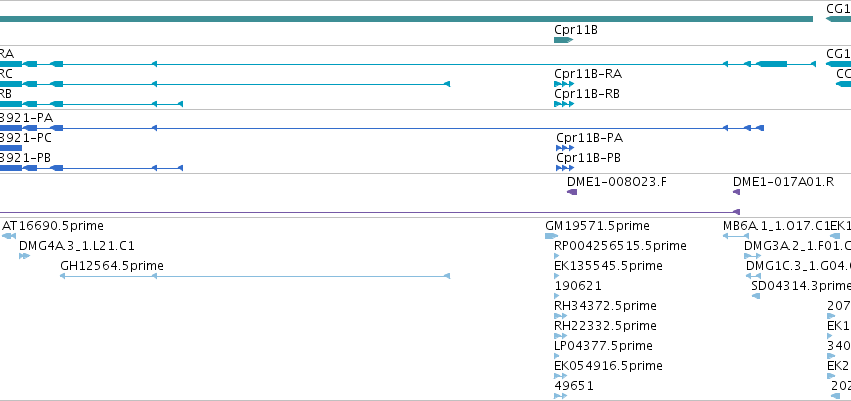Viewport: 851px width, 401px height.
Task: Click the Cpr11B-PA protein label
Action: 589,138
